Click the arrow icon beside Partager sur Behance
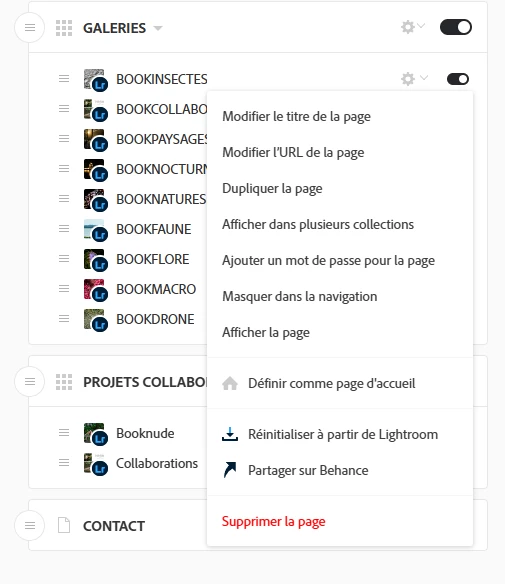The image size is (505, 584). tap(230, 470)
